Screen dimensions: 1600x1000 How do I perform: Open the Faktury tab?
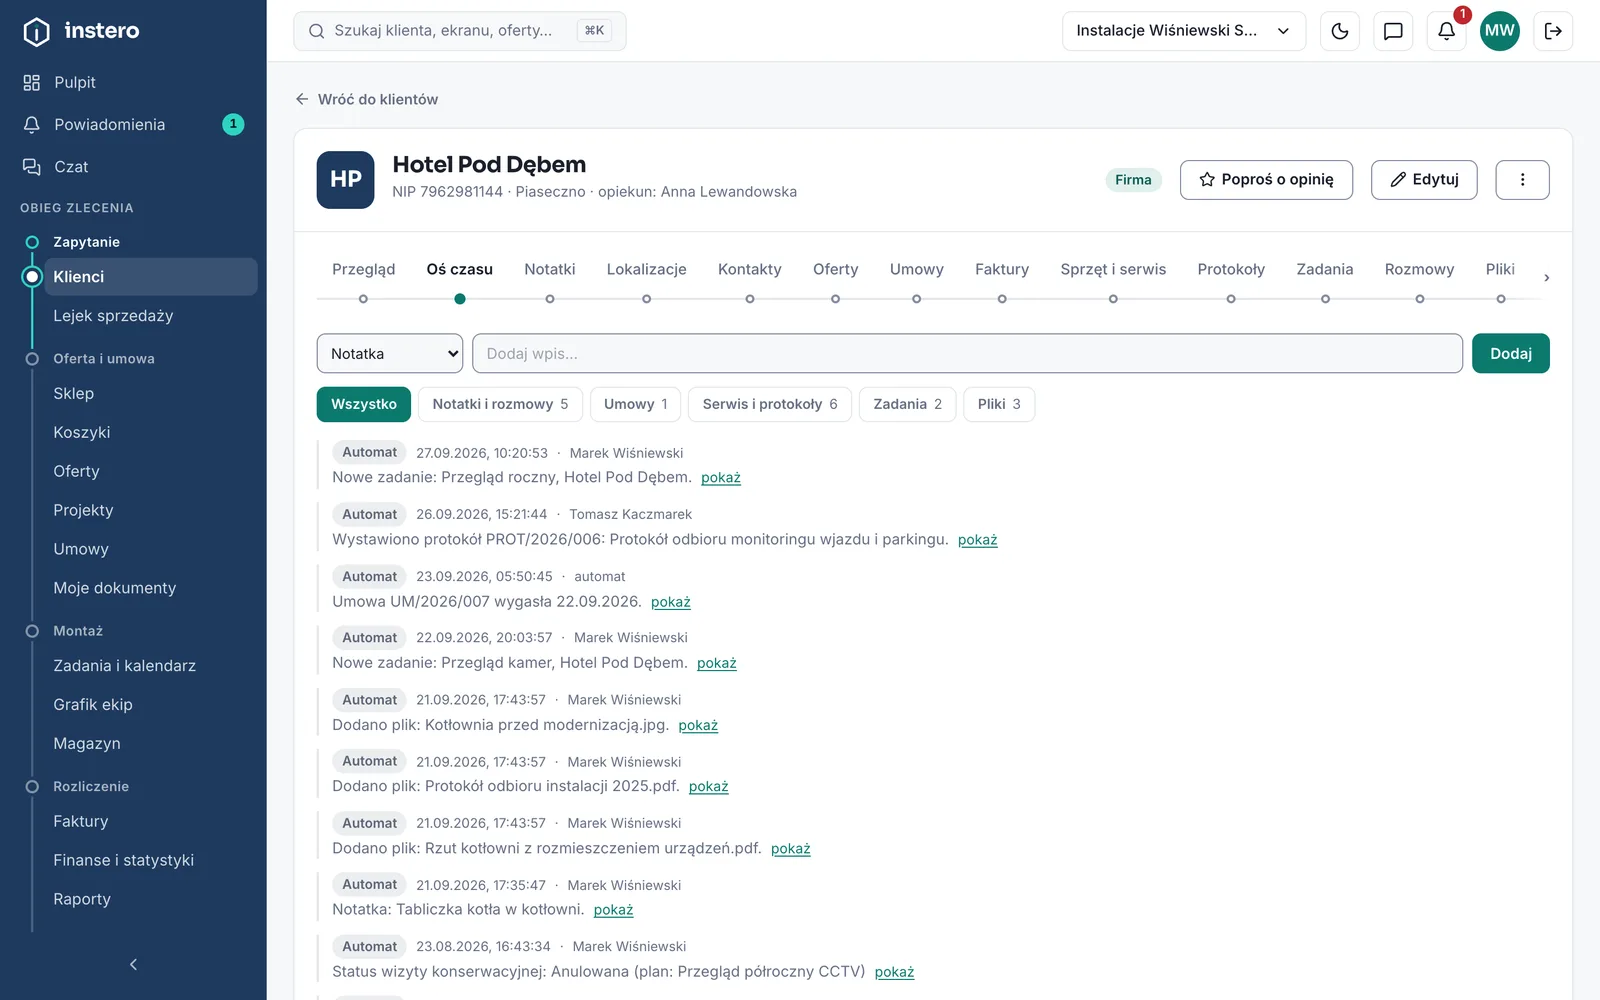(x=1002, y=269)
